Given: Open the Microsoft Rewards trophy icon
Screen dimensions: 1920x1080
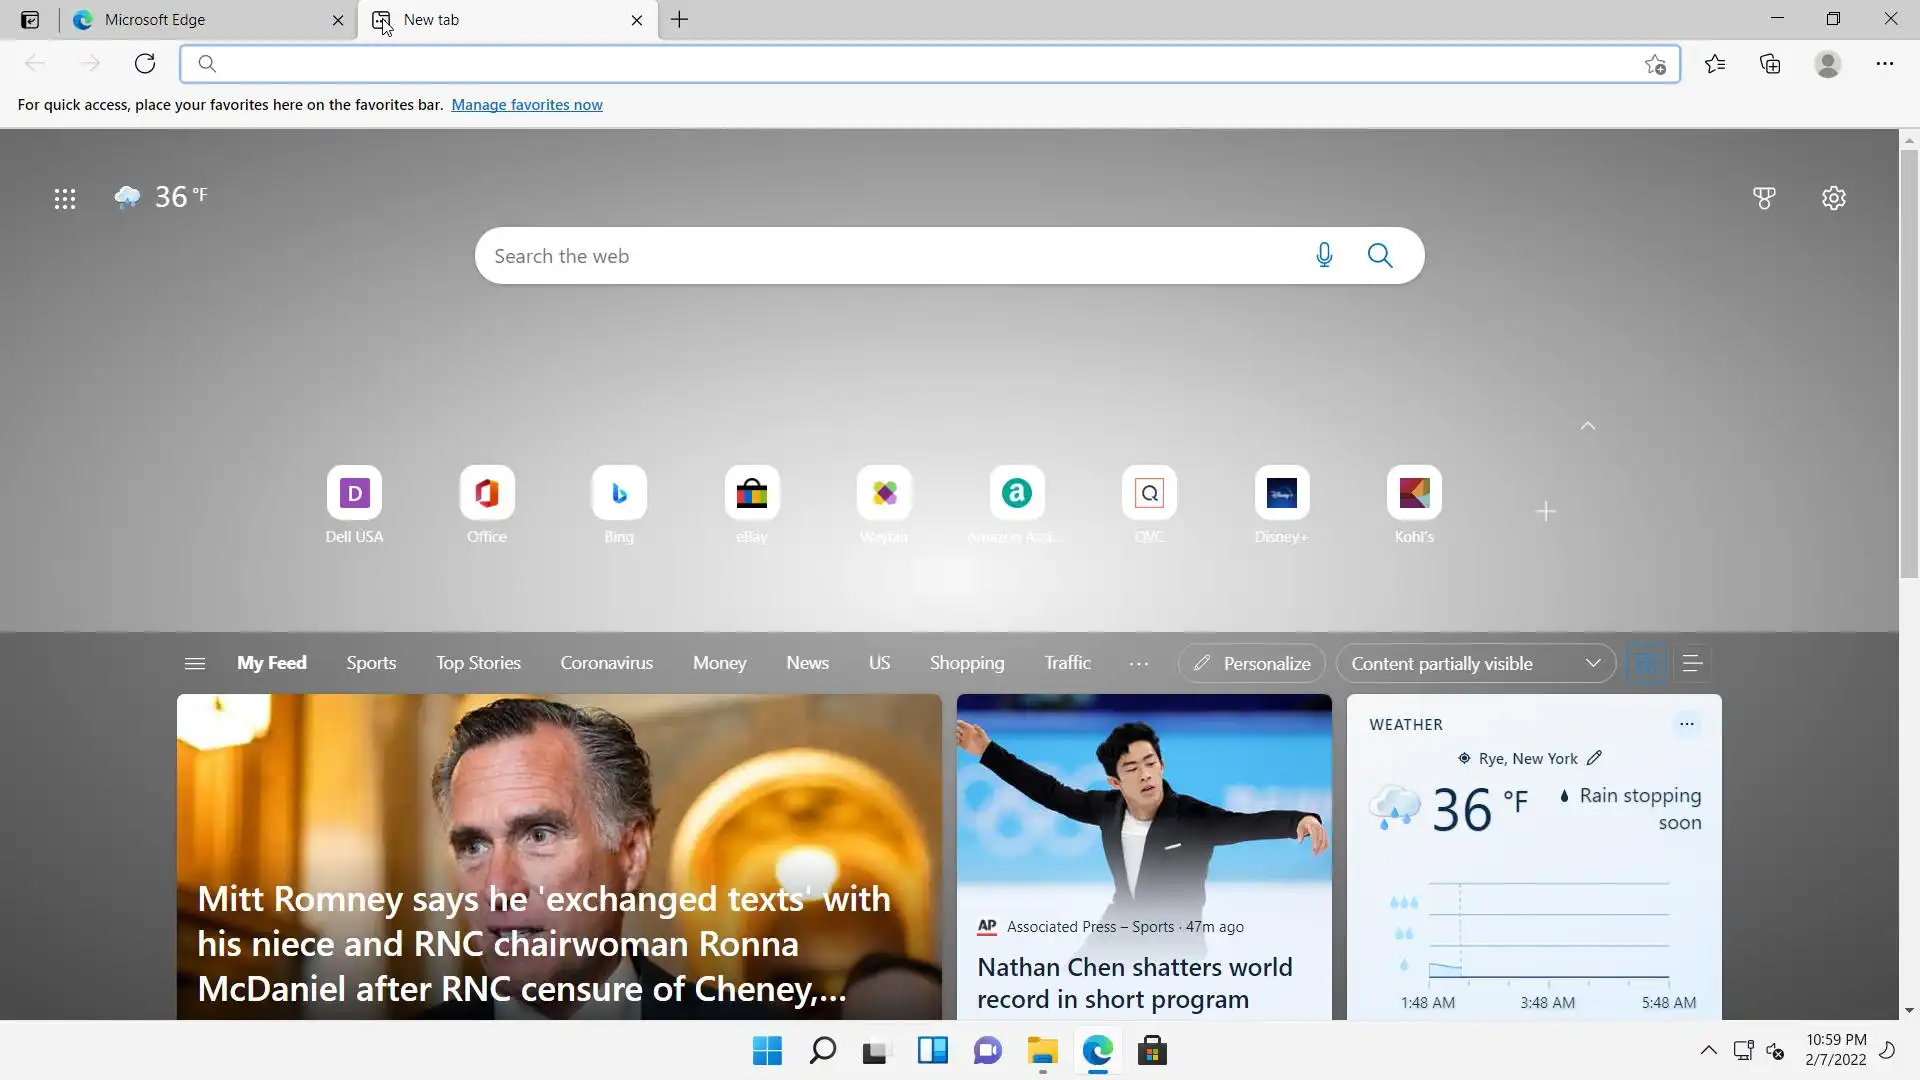Looking at the screenshot, I should click(1764, 198).
